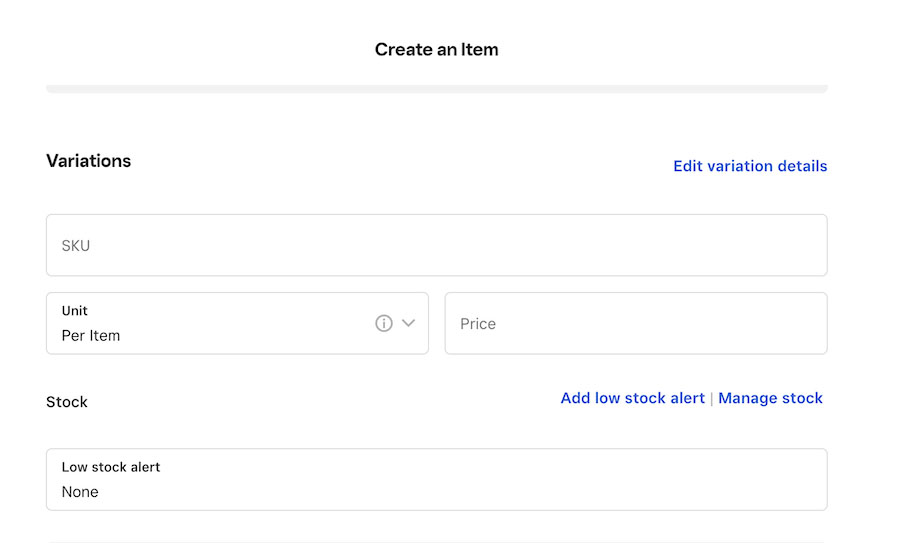
Task: Click the SKU placeholder text
Action: click(x=76, y=246)
